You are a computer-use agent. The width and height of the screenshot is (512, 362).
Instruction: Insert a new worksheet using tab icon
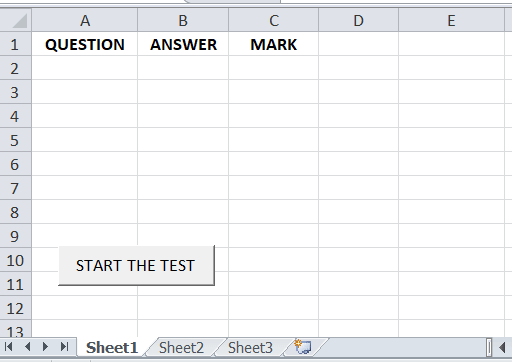303,347
